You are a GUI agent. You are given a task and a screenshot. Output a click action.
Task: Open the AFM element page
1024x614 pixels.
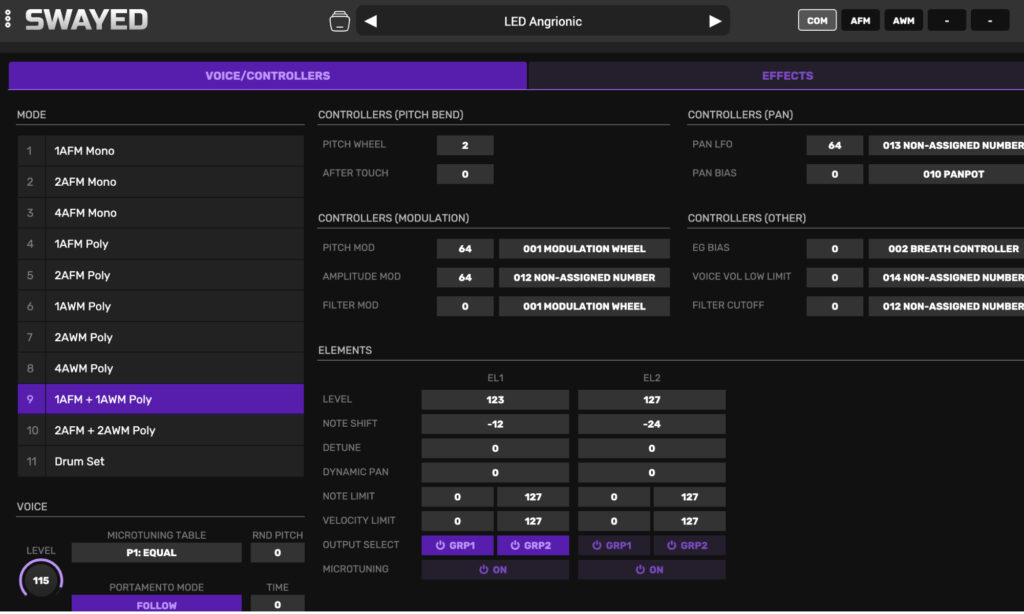coord(860,20)
